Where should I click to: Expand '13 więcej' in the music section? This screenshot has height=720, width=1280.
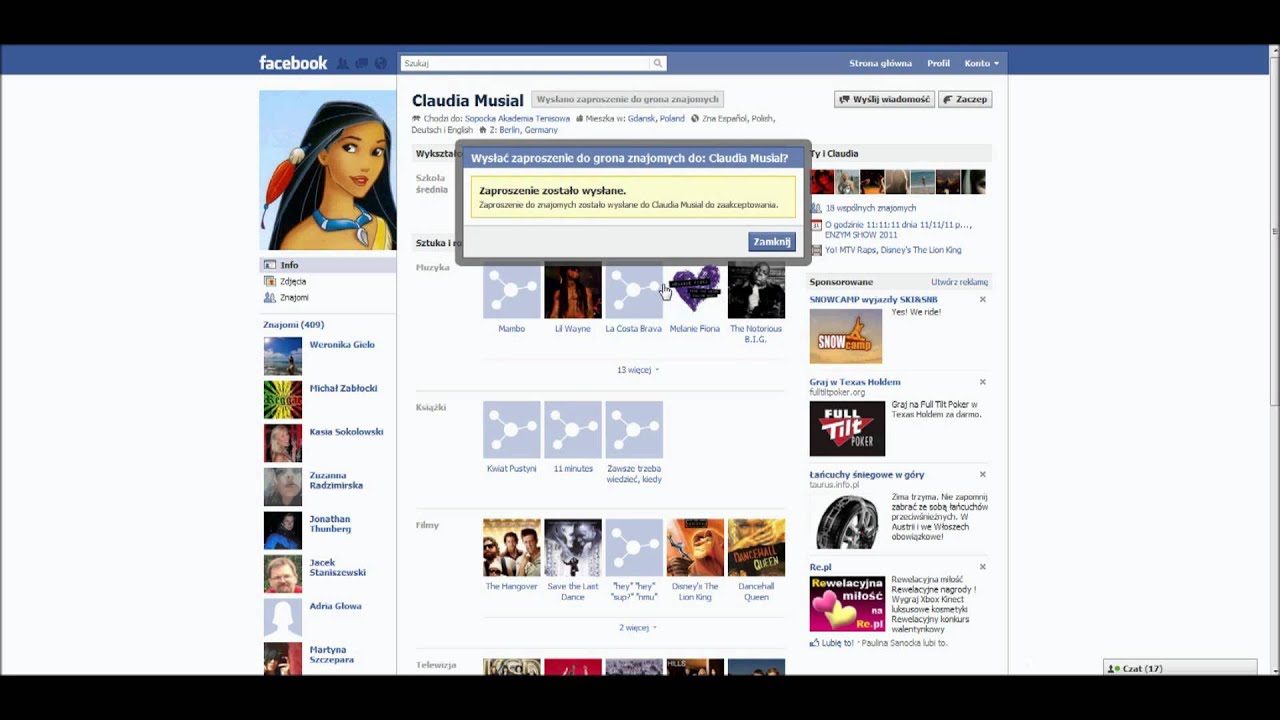pyautogui.click(x=637, y=370)
